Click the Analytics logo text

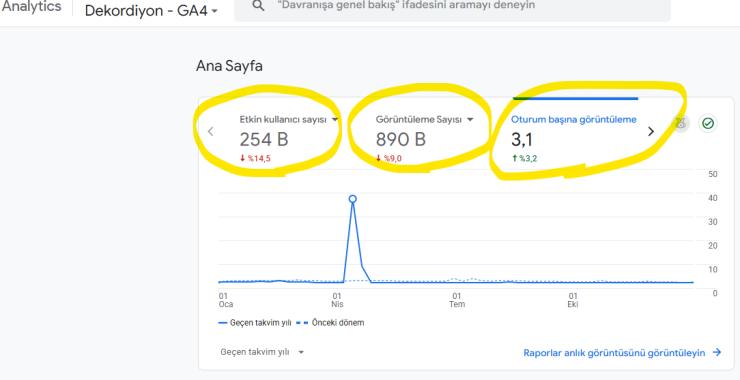click(x=32, y=7)
